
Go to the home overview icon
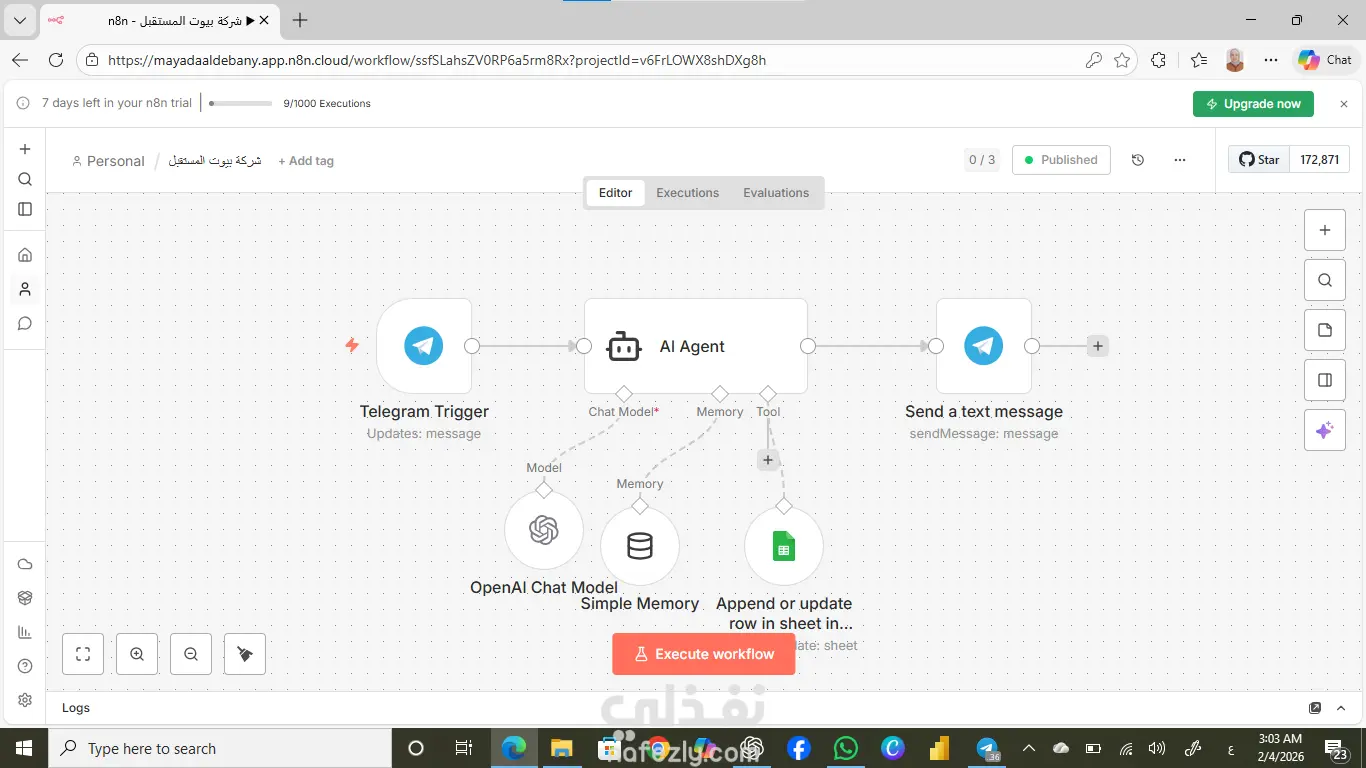pos(25,255)
